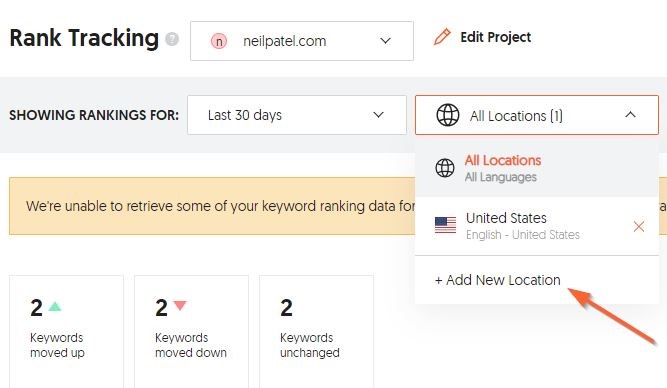Open the Keywords moved up card
The height and width of the screenshot is (388, 667).
[x=66, y=331]
